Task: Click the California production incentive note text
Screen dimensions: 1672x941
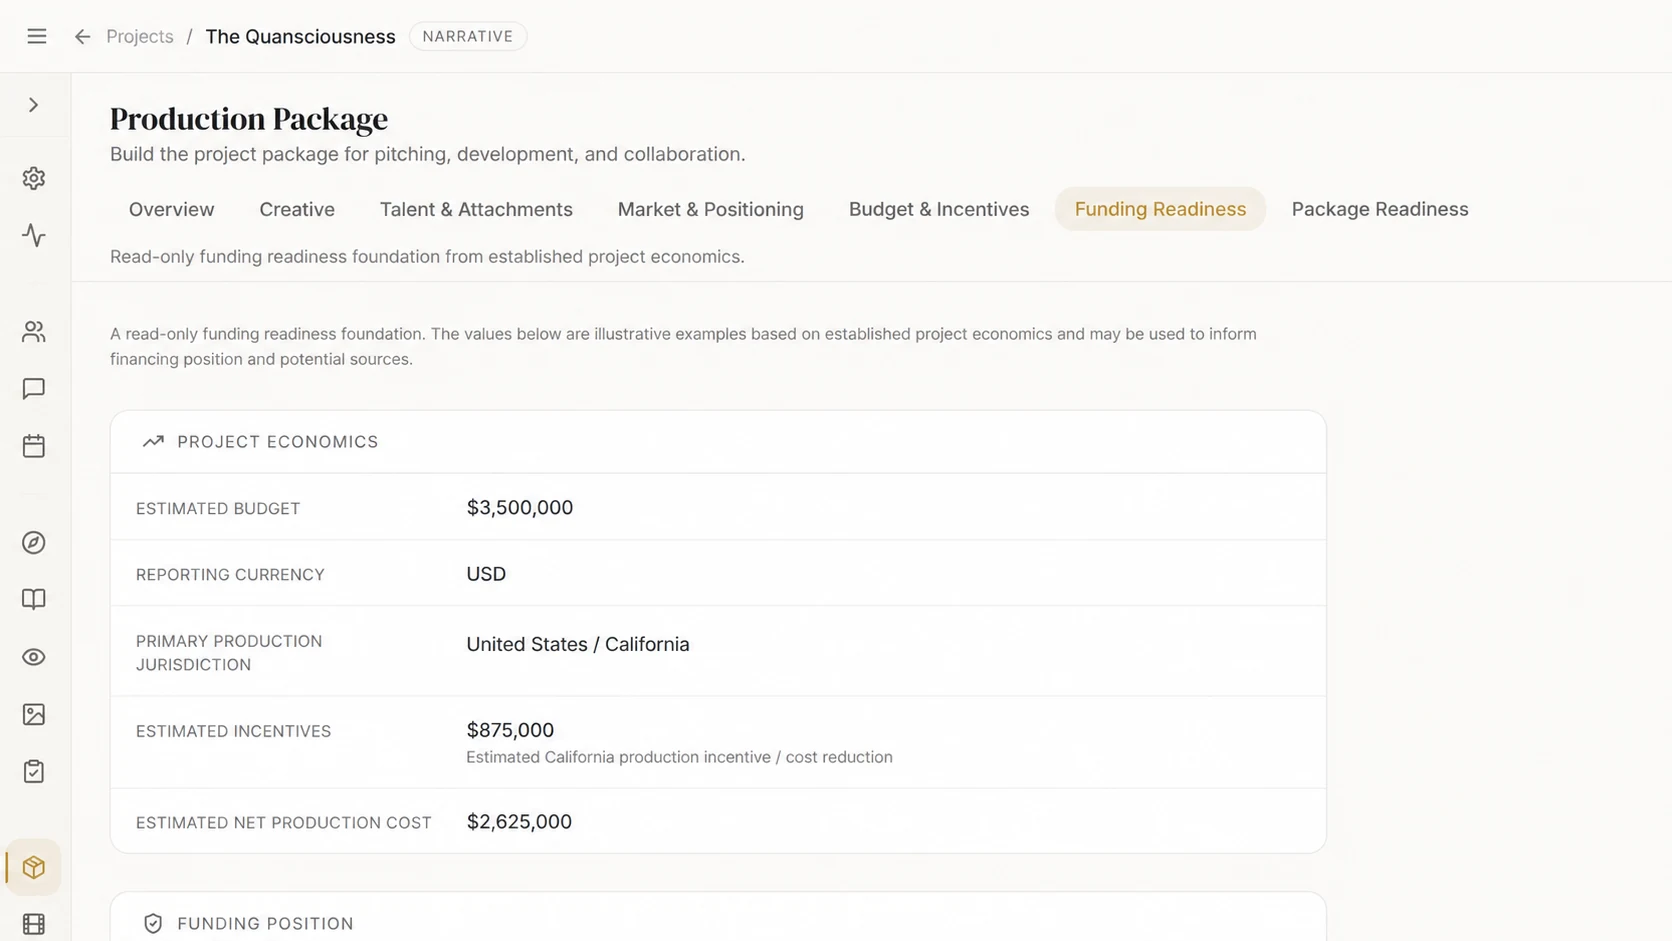Action: pos(679,757)
